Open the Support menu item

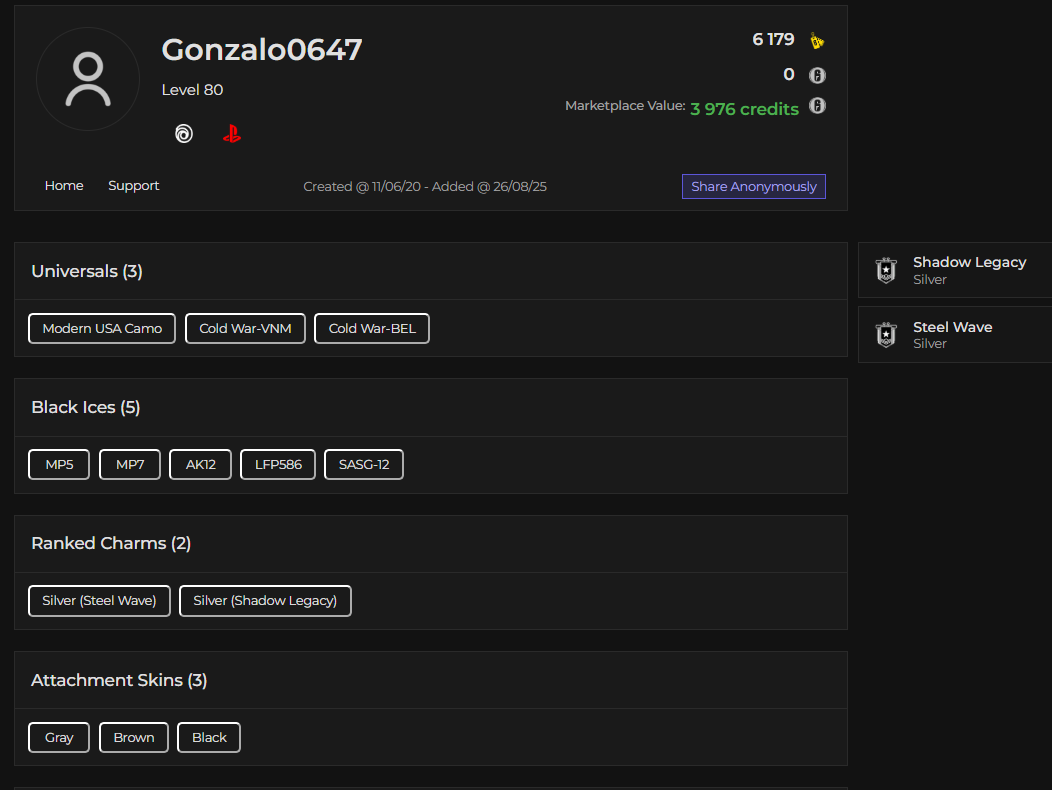click(x=134, y=186)
